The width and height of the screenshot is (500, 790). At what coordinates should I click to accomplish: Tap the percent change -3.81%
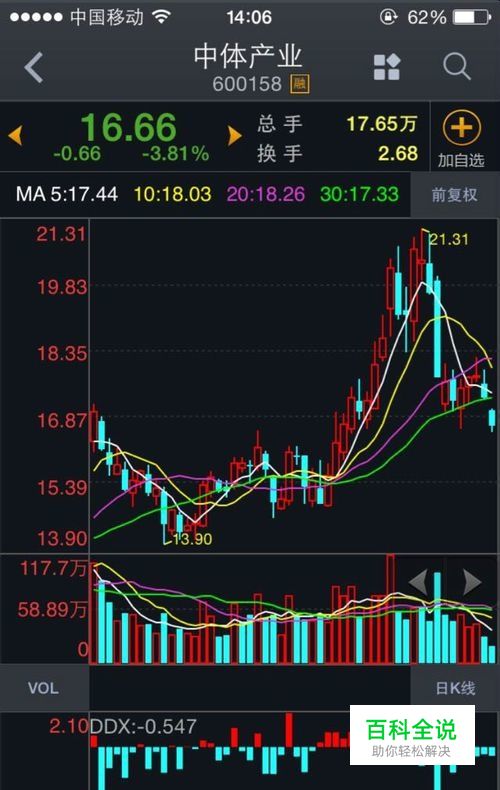click(x=175, y=154)
